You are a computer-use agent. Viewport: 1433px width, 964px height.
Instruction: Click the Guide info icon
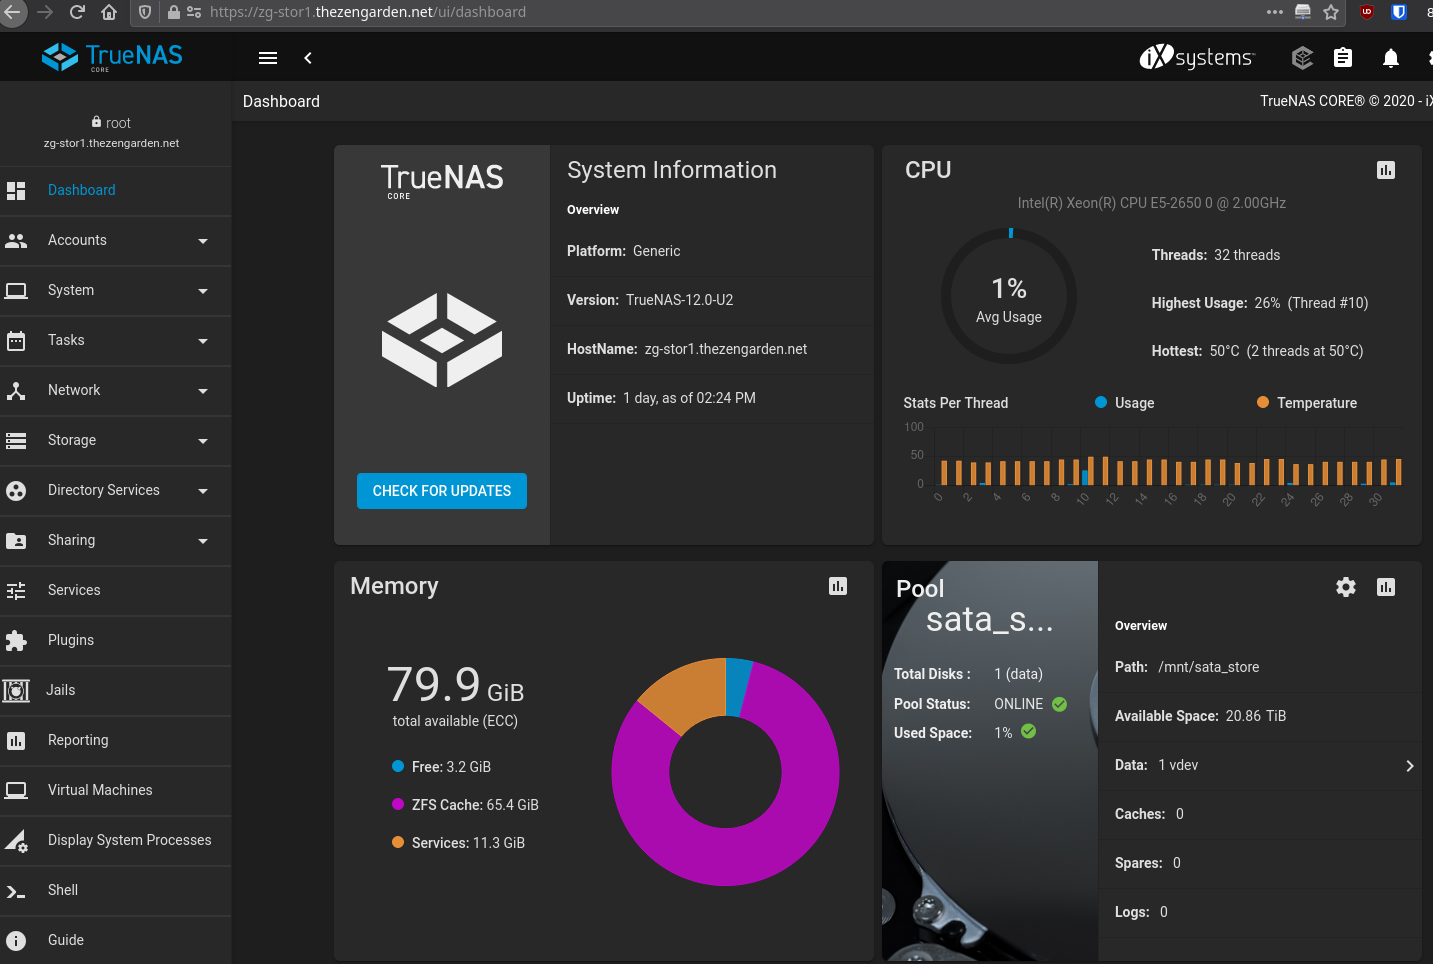16,940
